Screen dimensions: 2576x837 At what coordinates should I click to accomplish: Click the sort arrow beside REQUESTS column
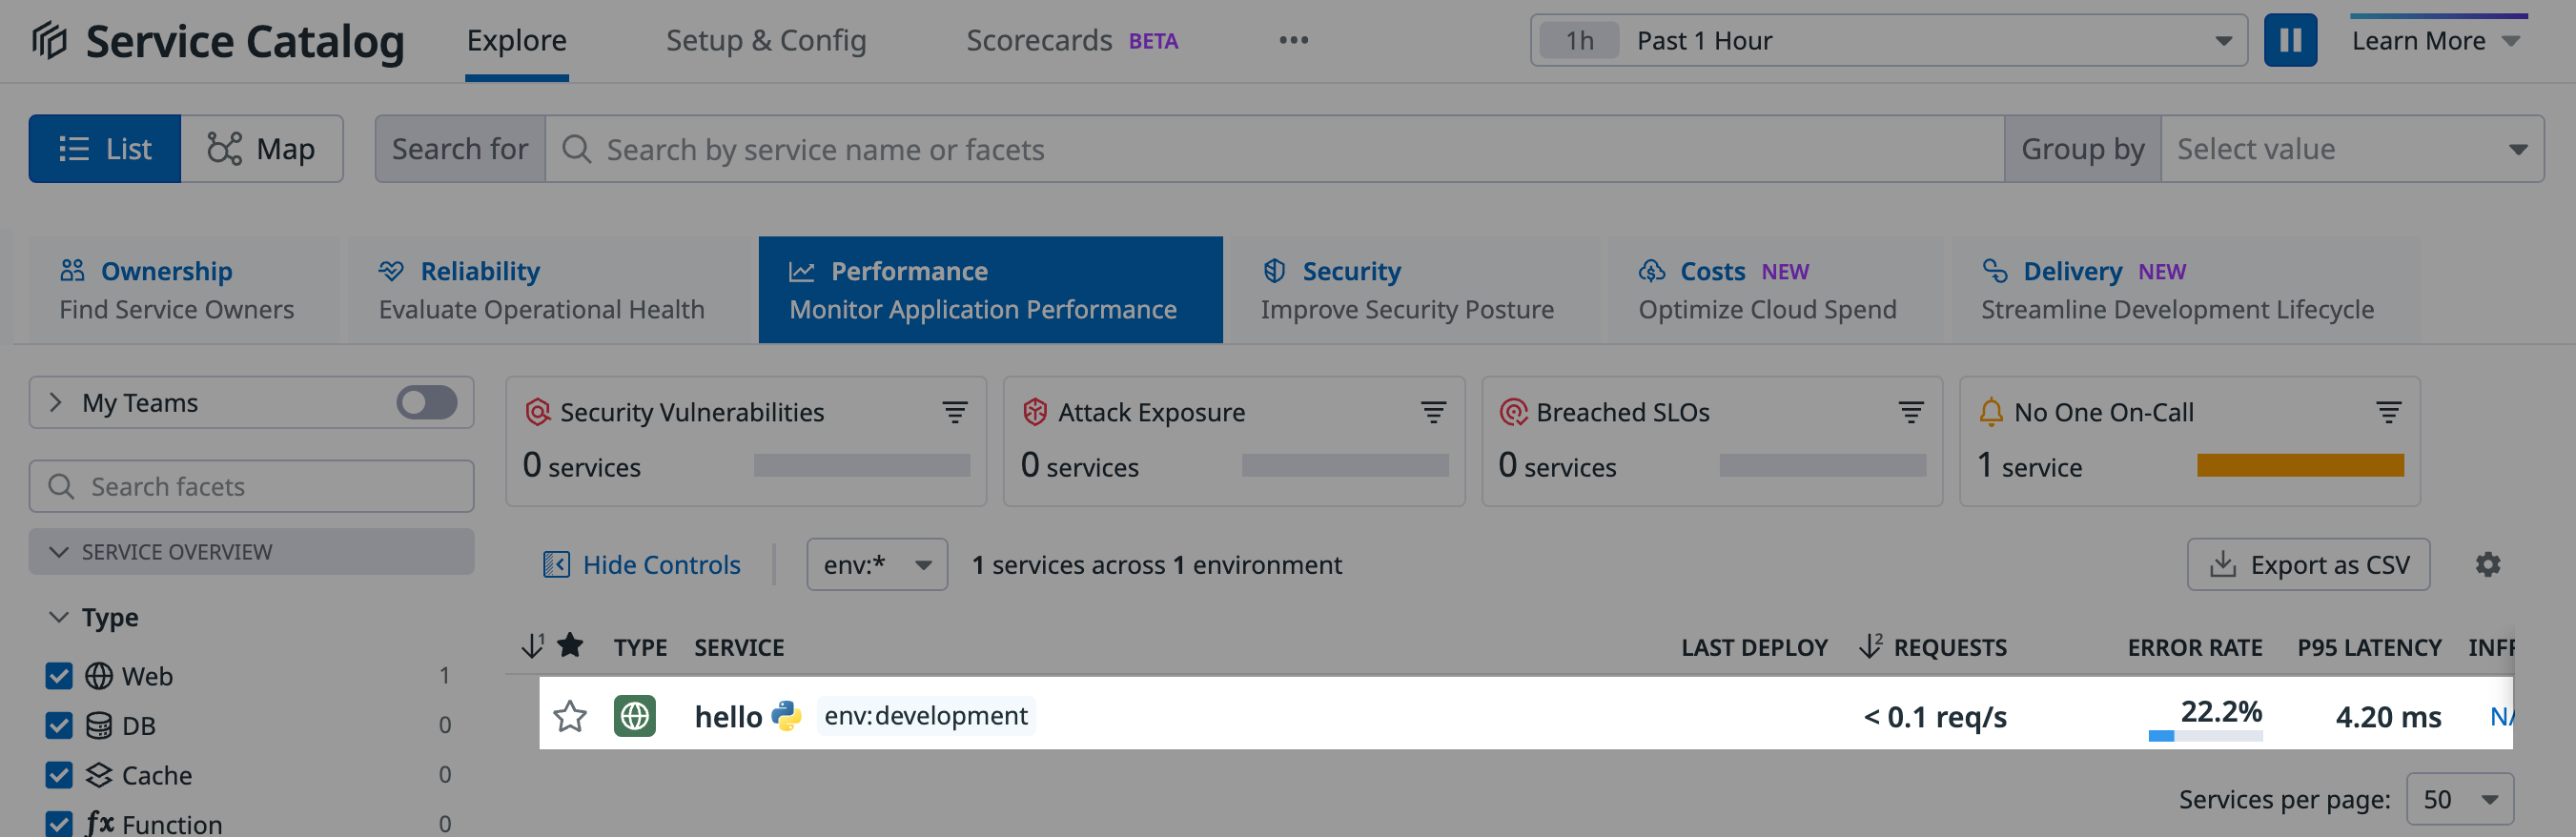pos(1870,646)
